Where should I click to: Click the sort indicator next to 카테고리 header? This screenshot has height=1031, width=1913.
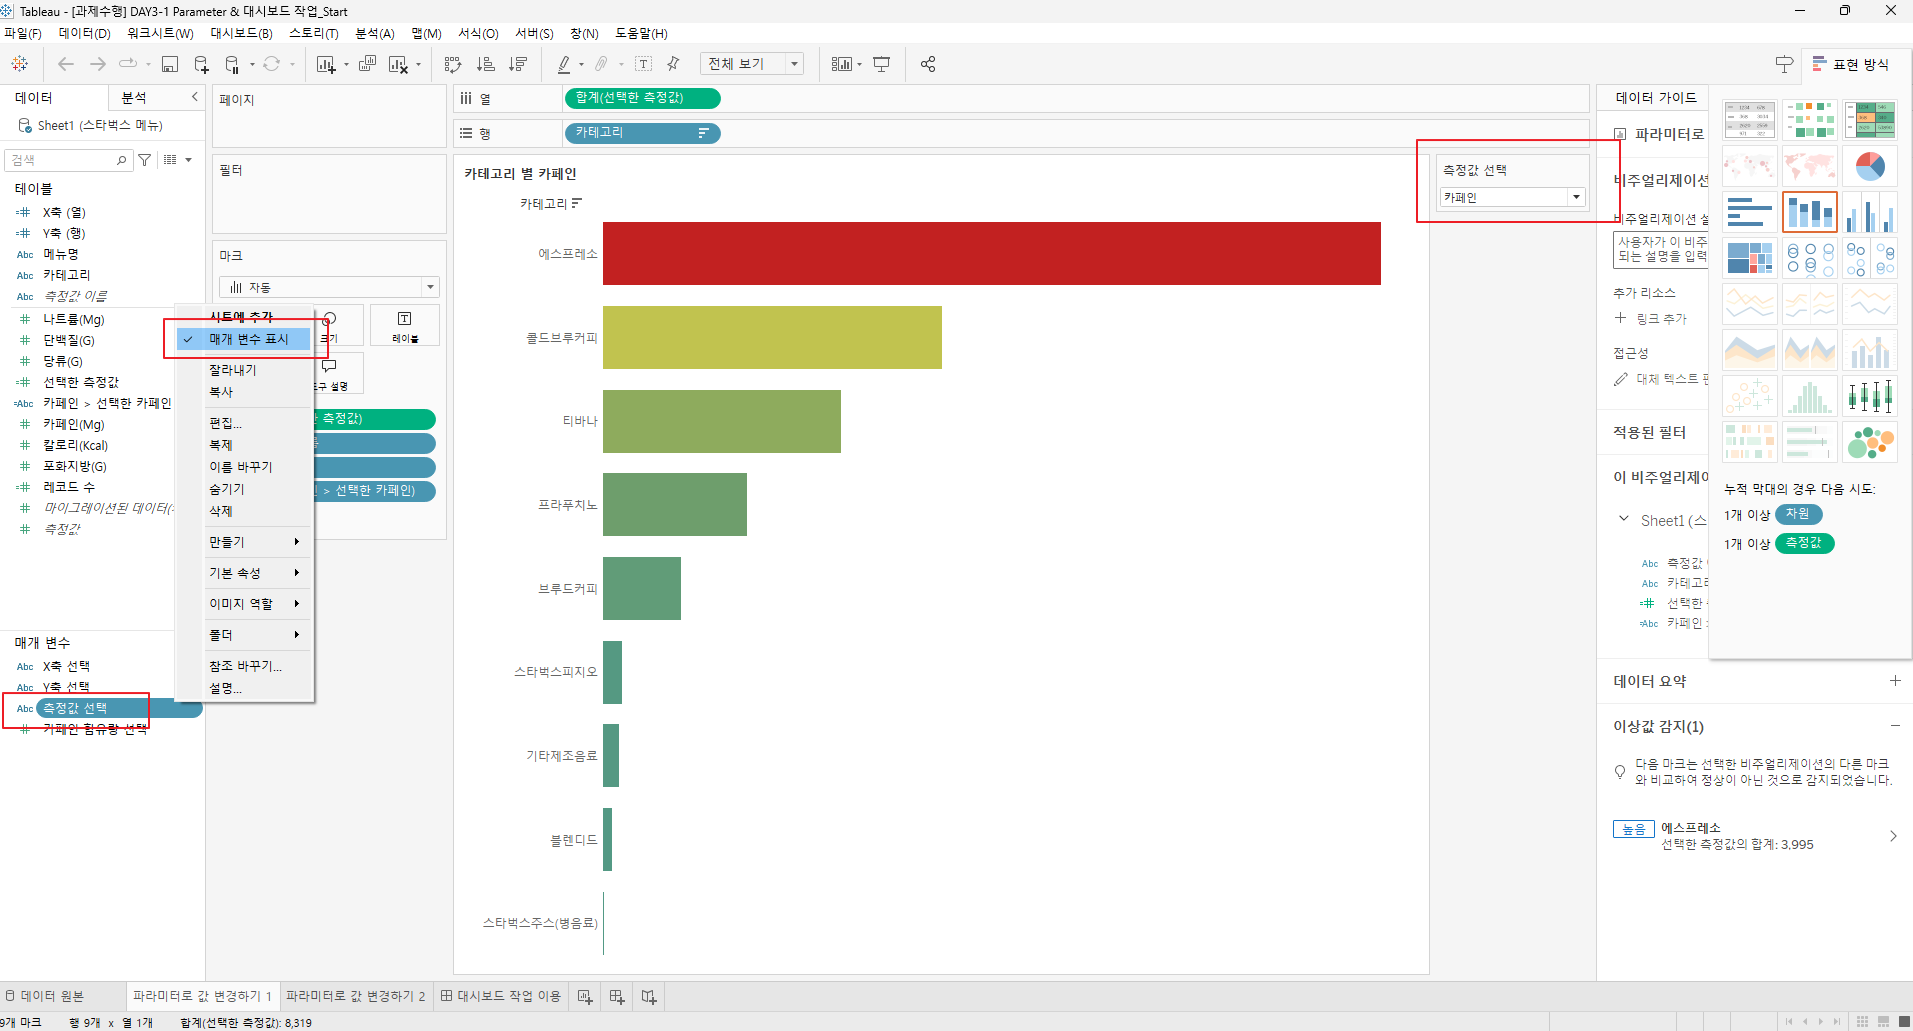pos(577,203)
